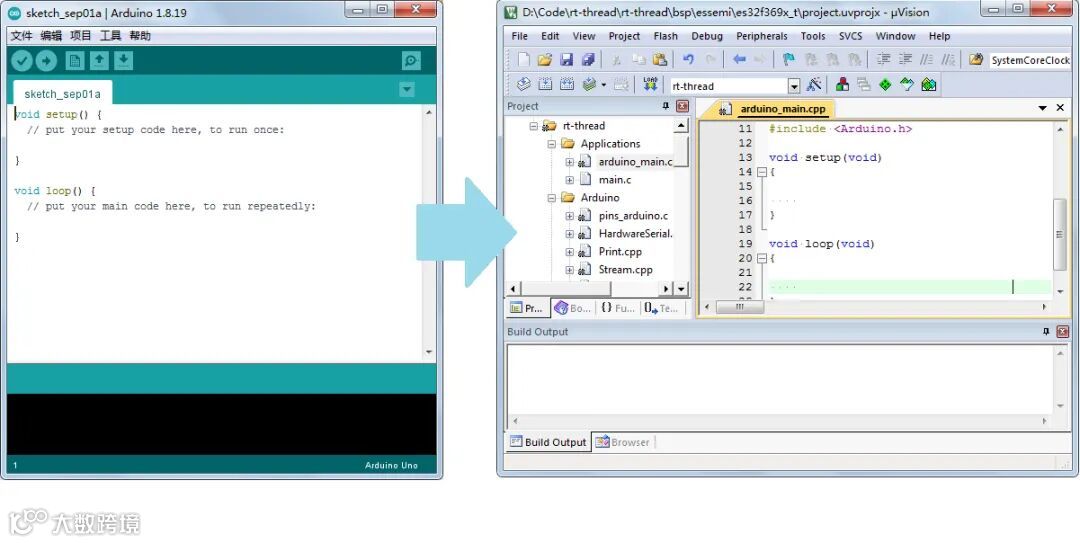Open Options for Target wand icon

[814, 85]
